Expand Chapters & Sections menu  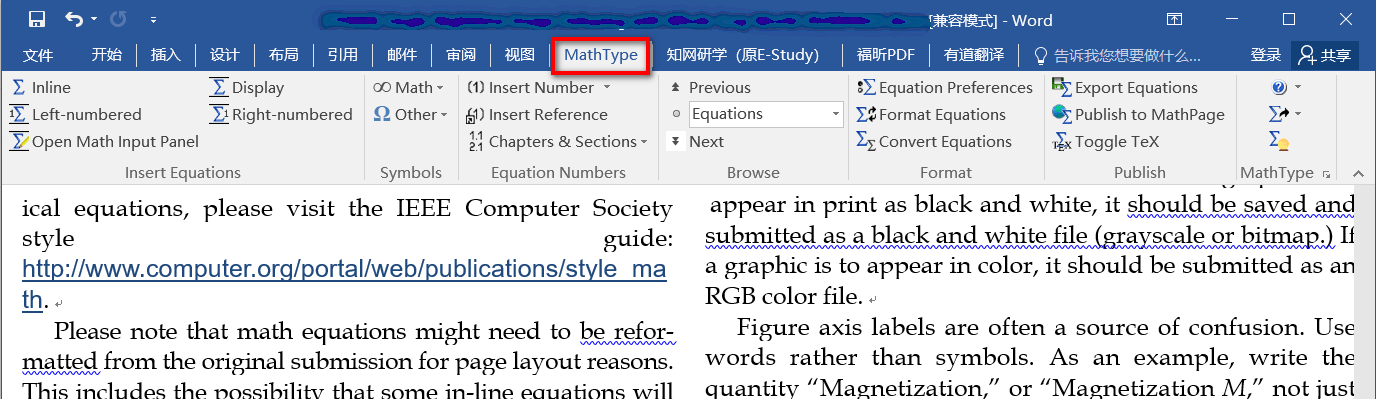click(558, 142)
